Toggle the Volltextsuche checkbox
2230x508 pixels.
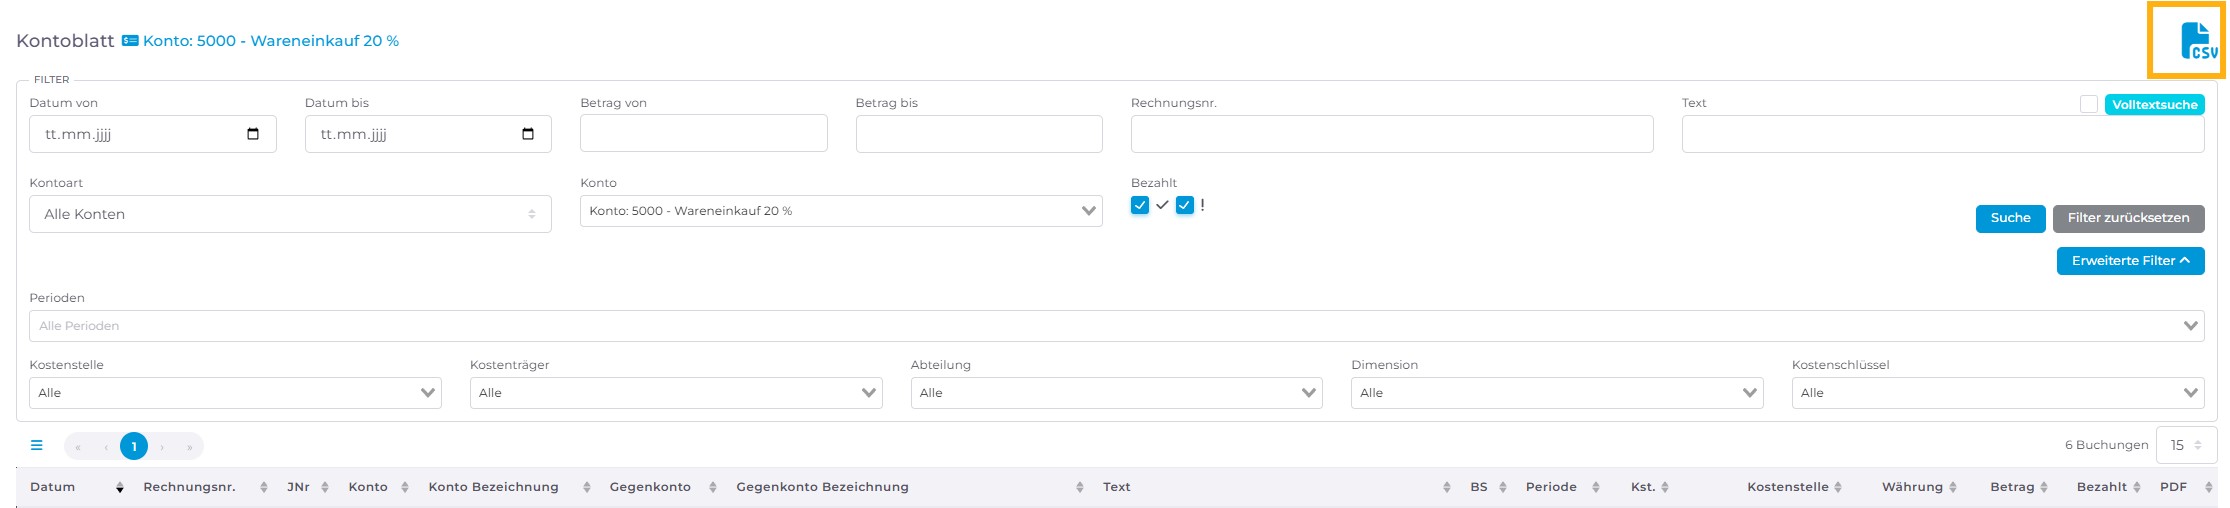pyautogui.click(x=2088, y=104)
